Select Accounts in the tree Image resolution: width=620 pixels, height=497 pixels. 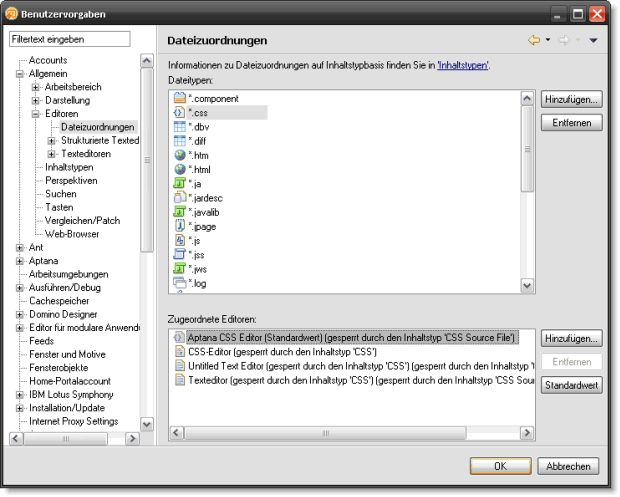(x=48, y=60)
